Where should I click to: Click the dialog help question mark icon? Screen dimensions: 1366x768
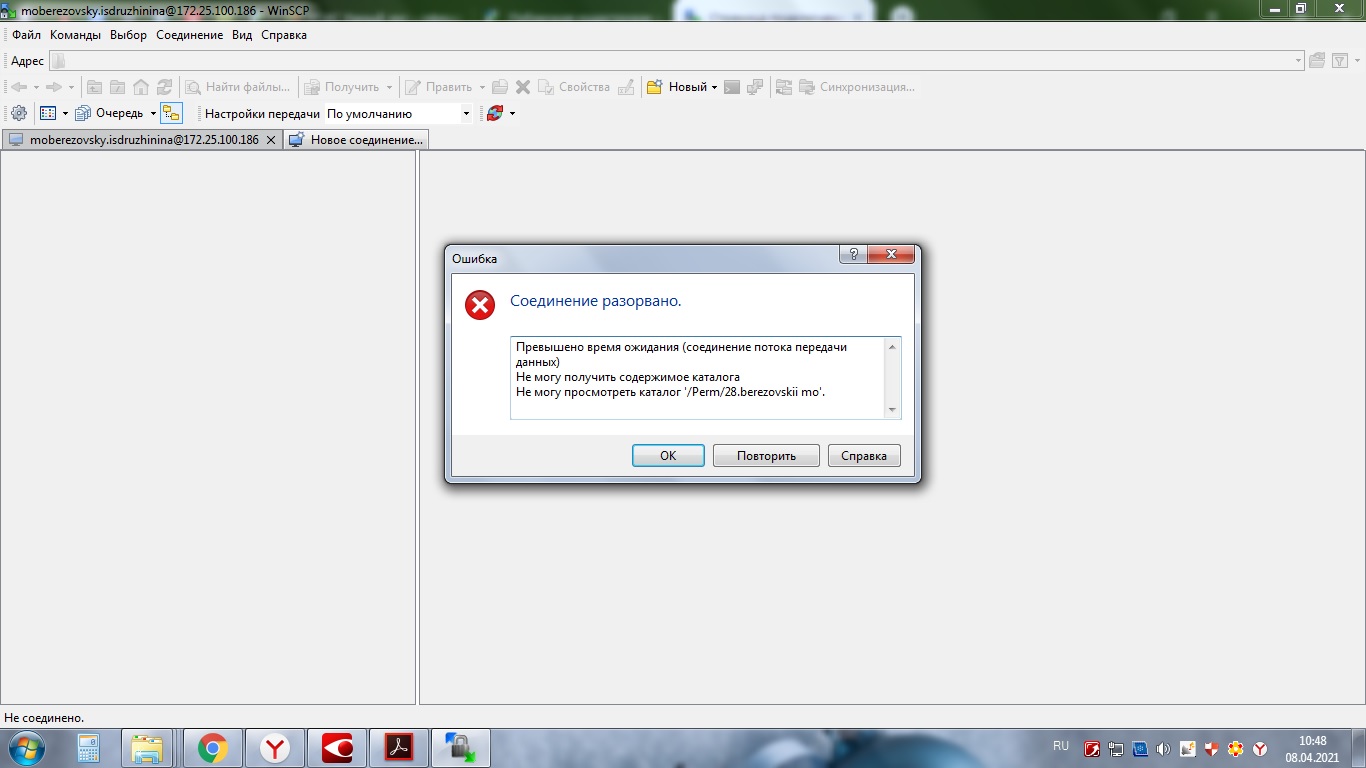click(x=853, y=255)
